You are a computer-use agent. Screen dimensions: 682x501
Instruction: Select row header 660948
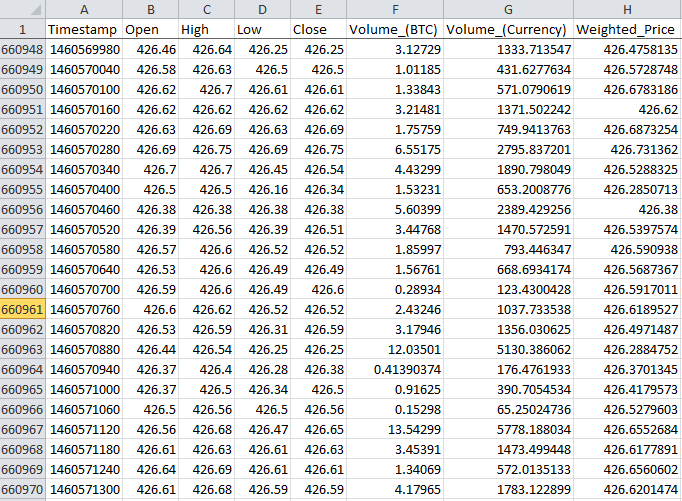(x=23, y=50)
